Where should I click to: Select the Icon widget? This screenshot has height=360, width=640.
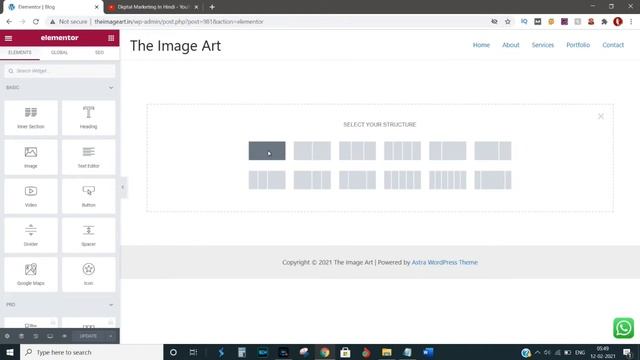(89, 275)
